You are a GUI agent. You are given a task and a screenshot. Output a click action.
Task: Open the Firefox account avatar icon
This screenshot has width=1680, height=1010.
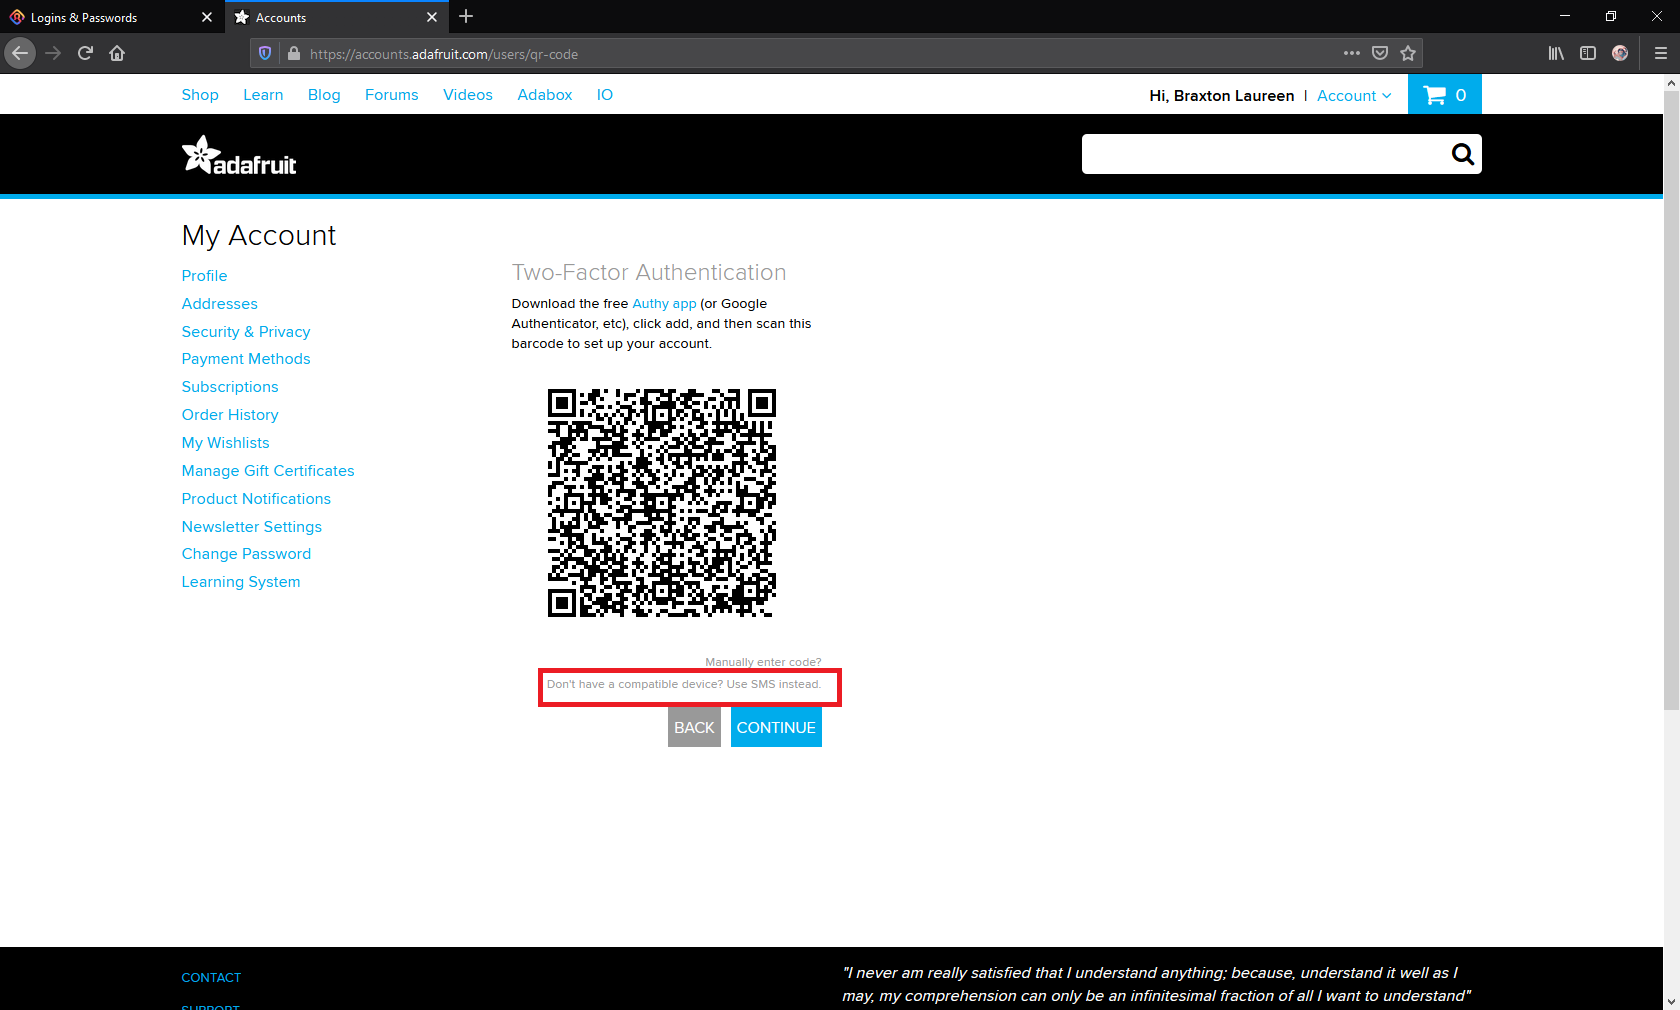click(x=1620, y=53)
